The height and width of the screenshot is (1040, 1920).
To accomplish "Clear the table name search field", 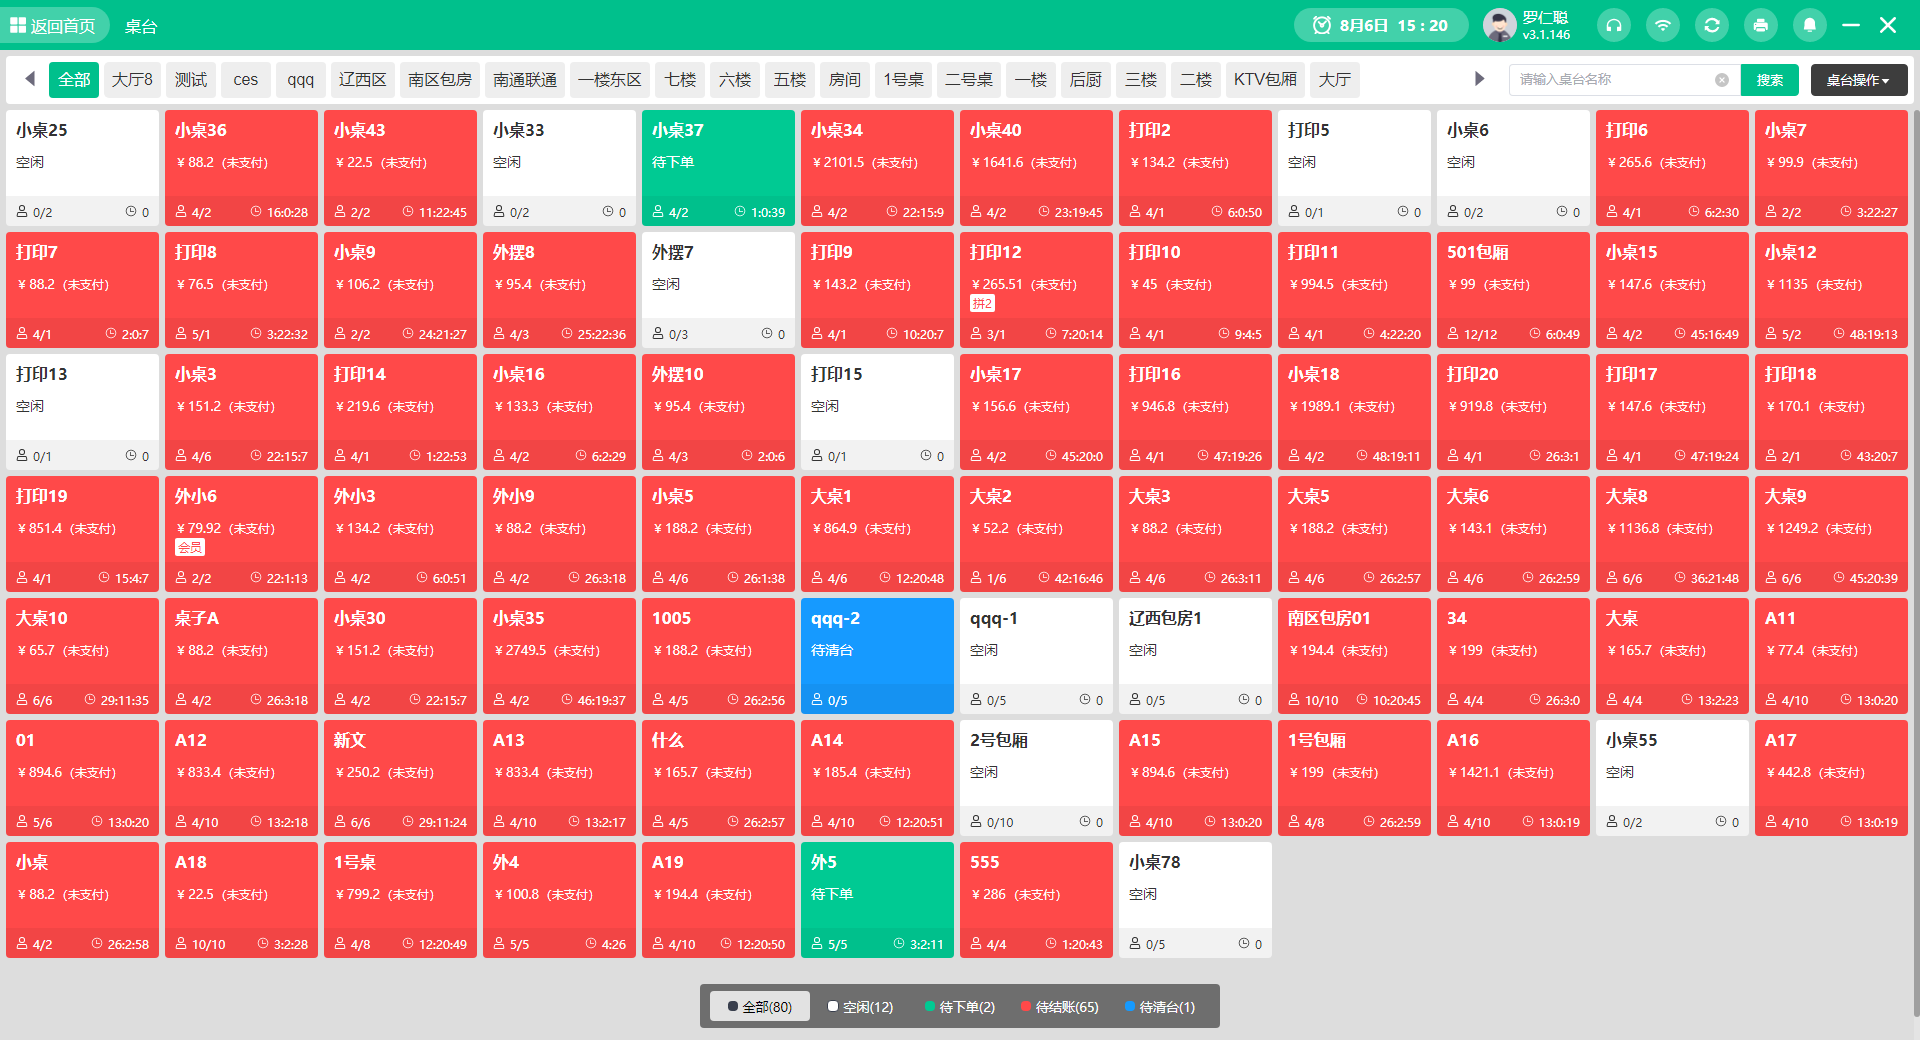I will (x=1721, y=80).
